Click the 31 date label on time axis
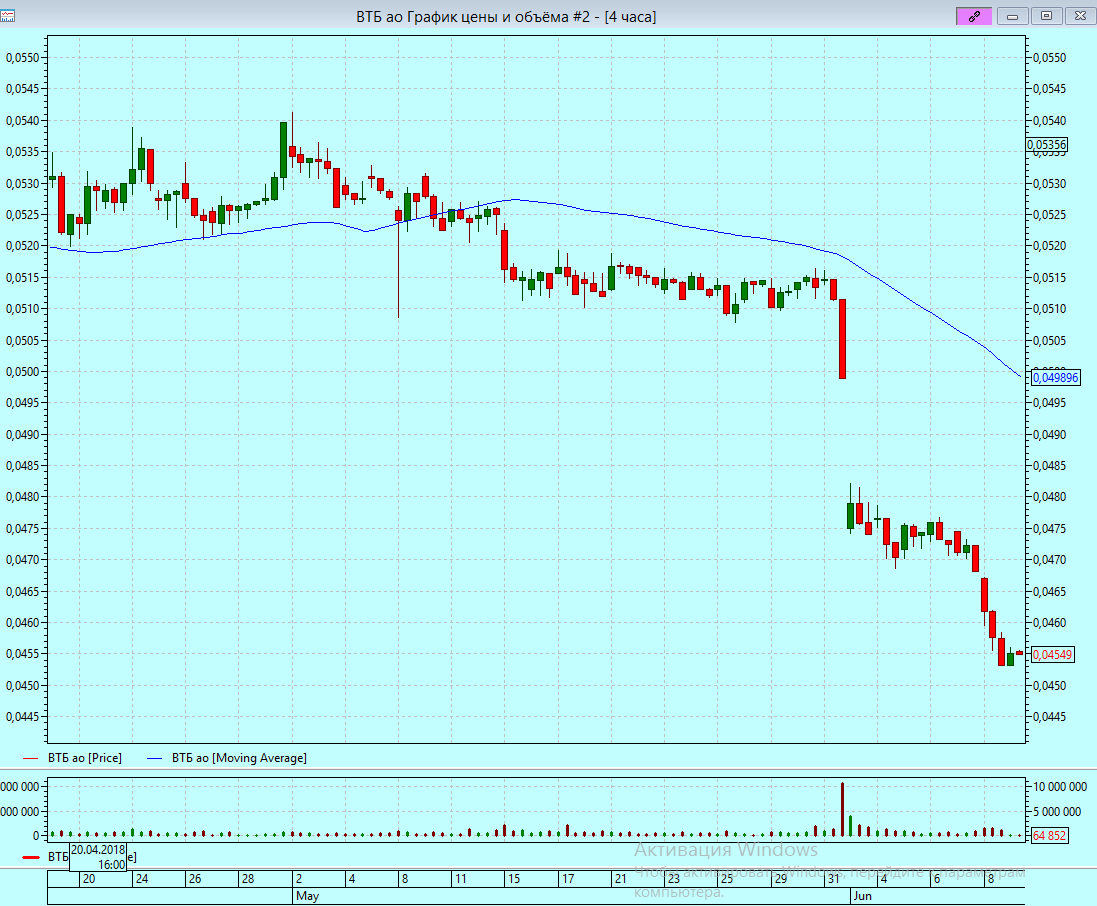The height and width of the screenshot is (906, 1097). (x=834, y=879)
